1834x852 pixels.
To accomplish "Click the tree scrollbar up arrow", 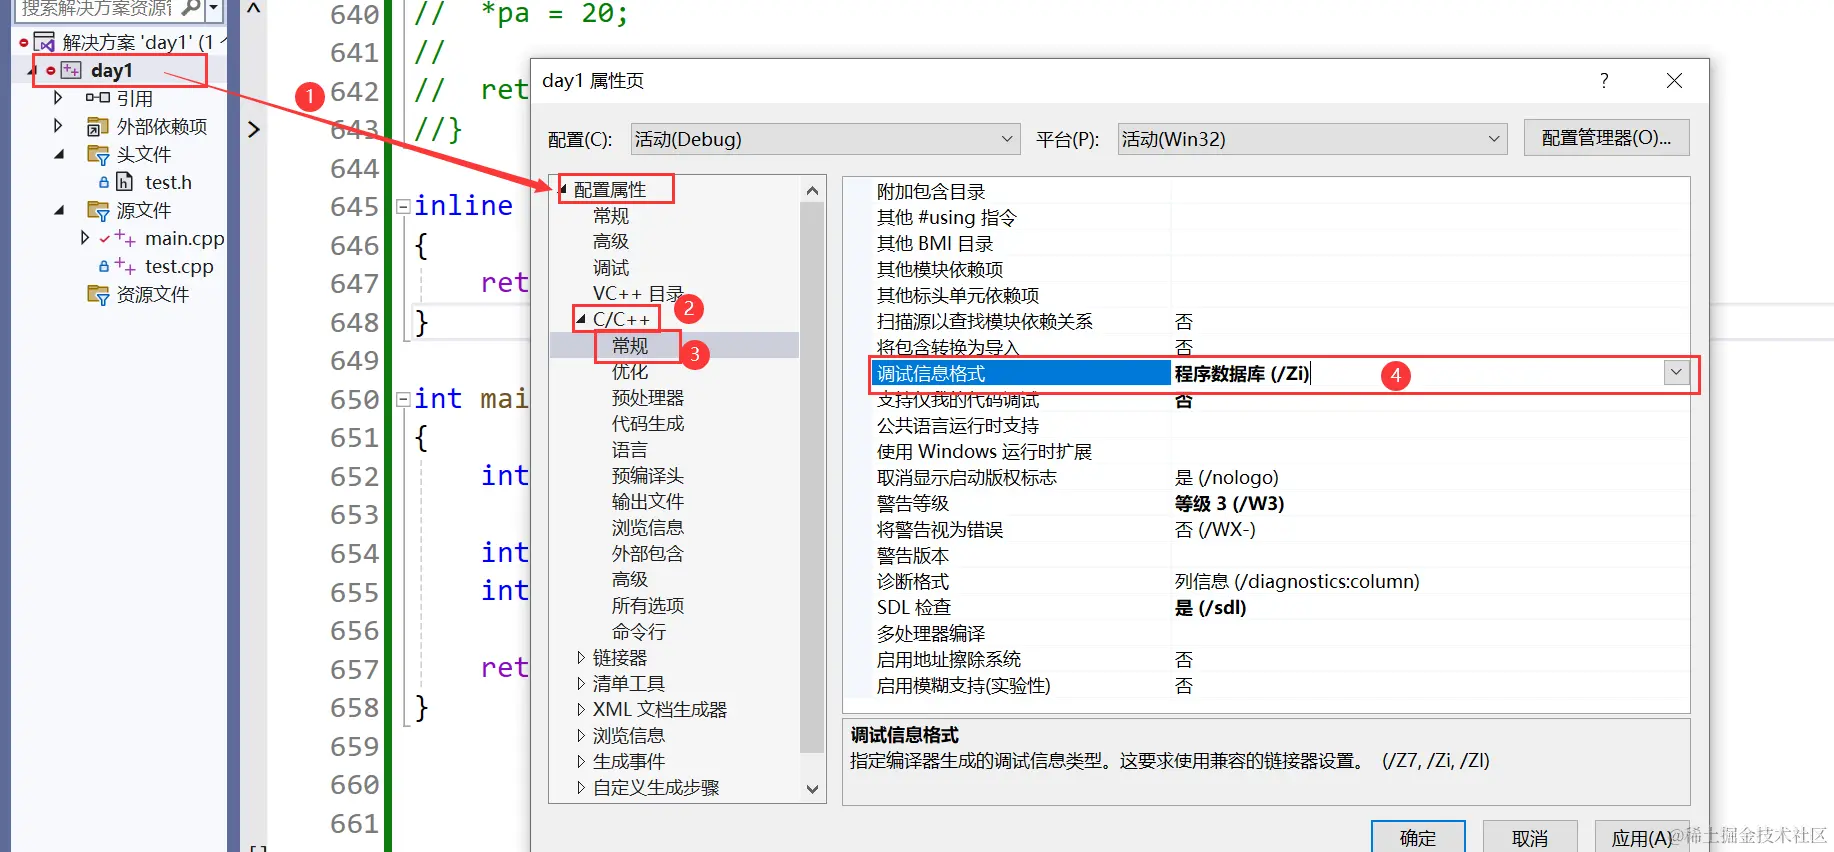I will (x=812, y=190).
